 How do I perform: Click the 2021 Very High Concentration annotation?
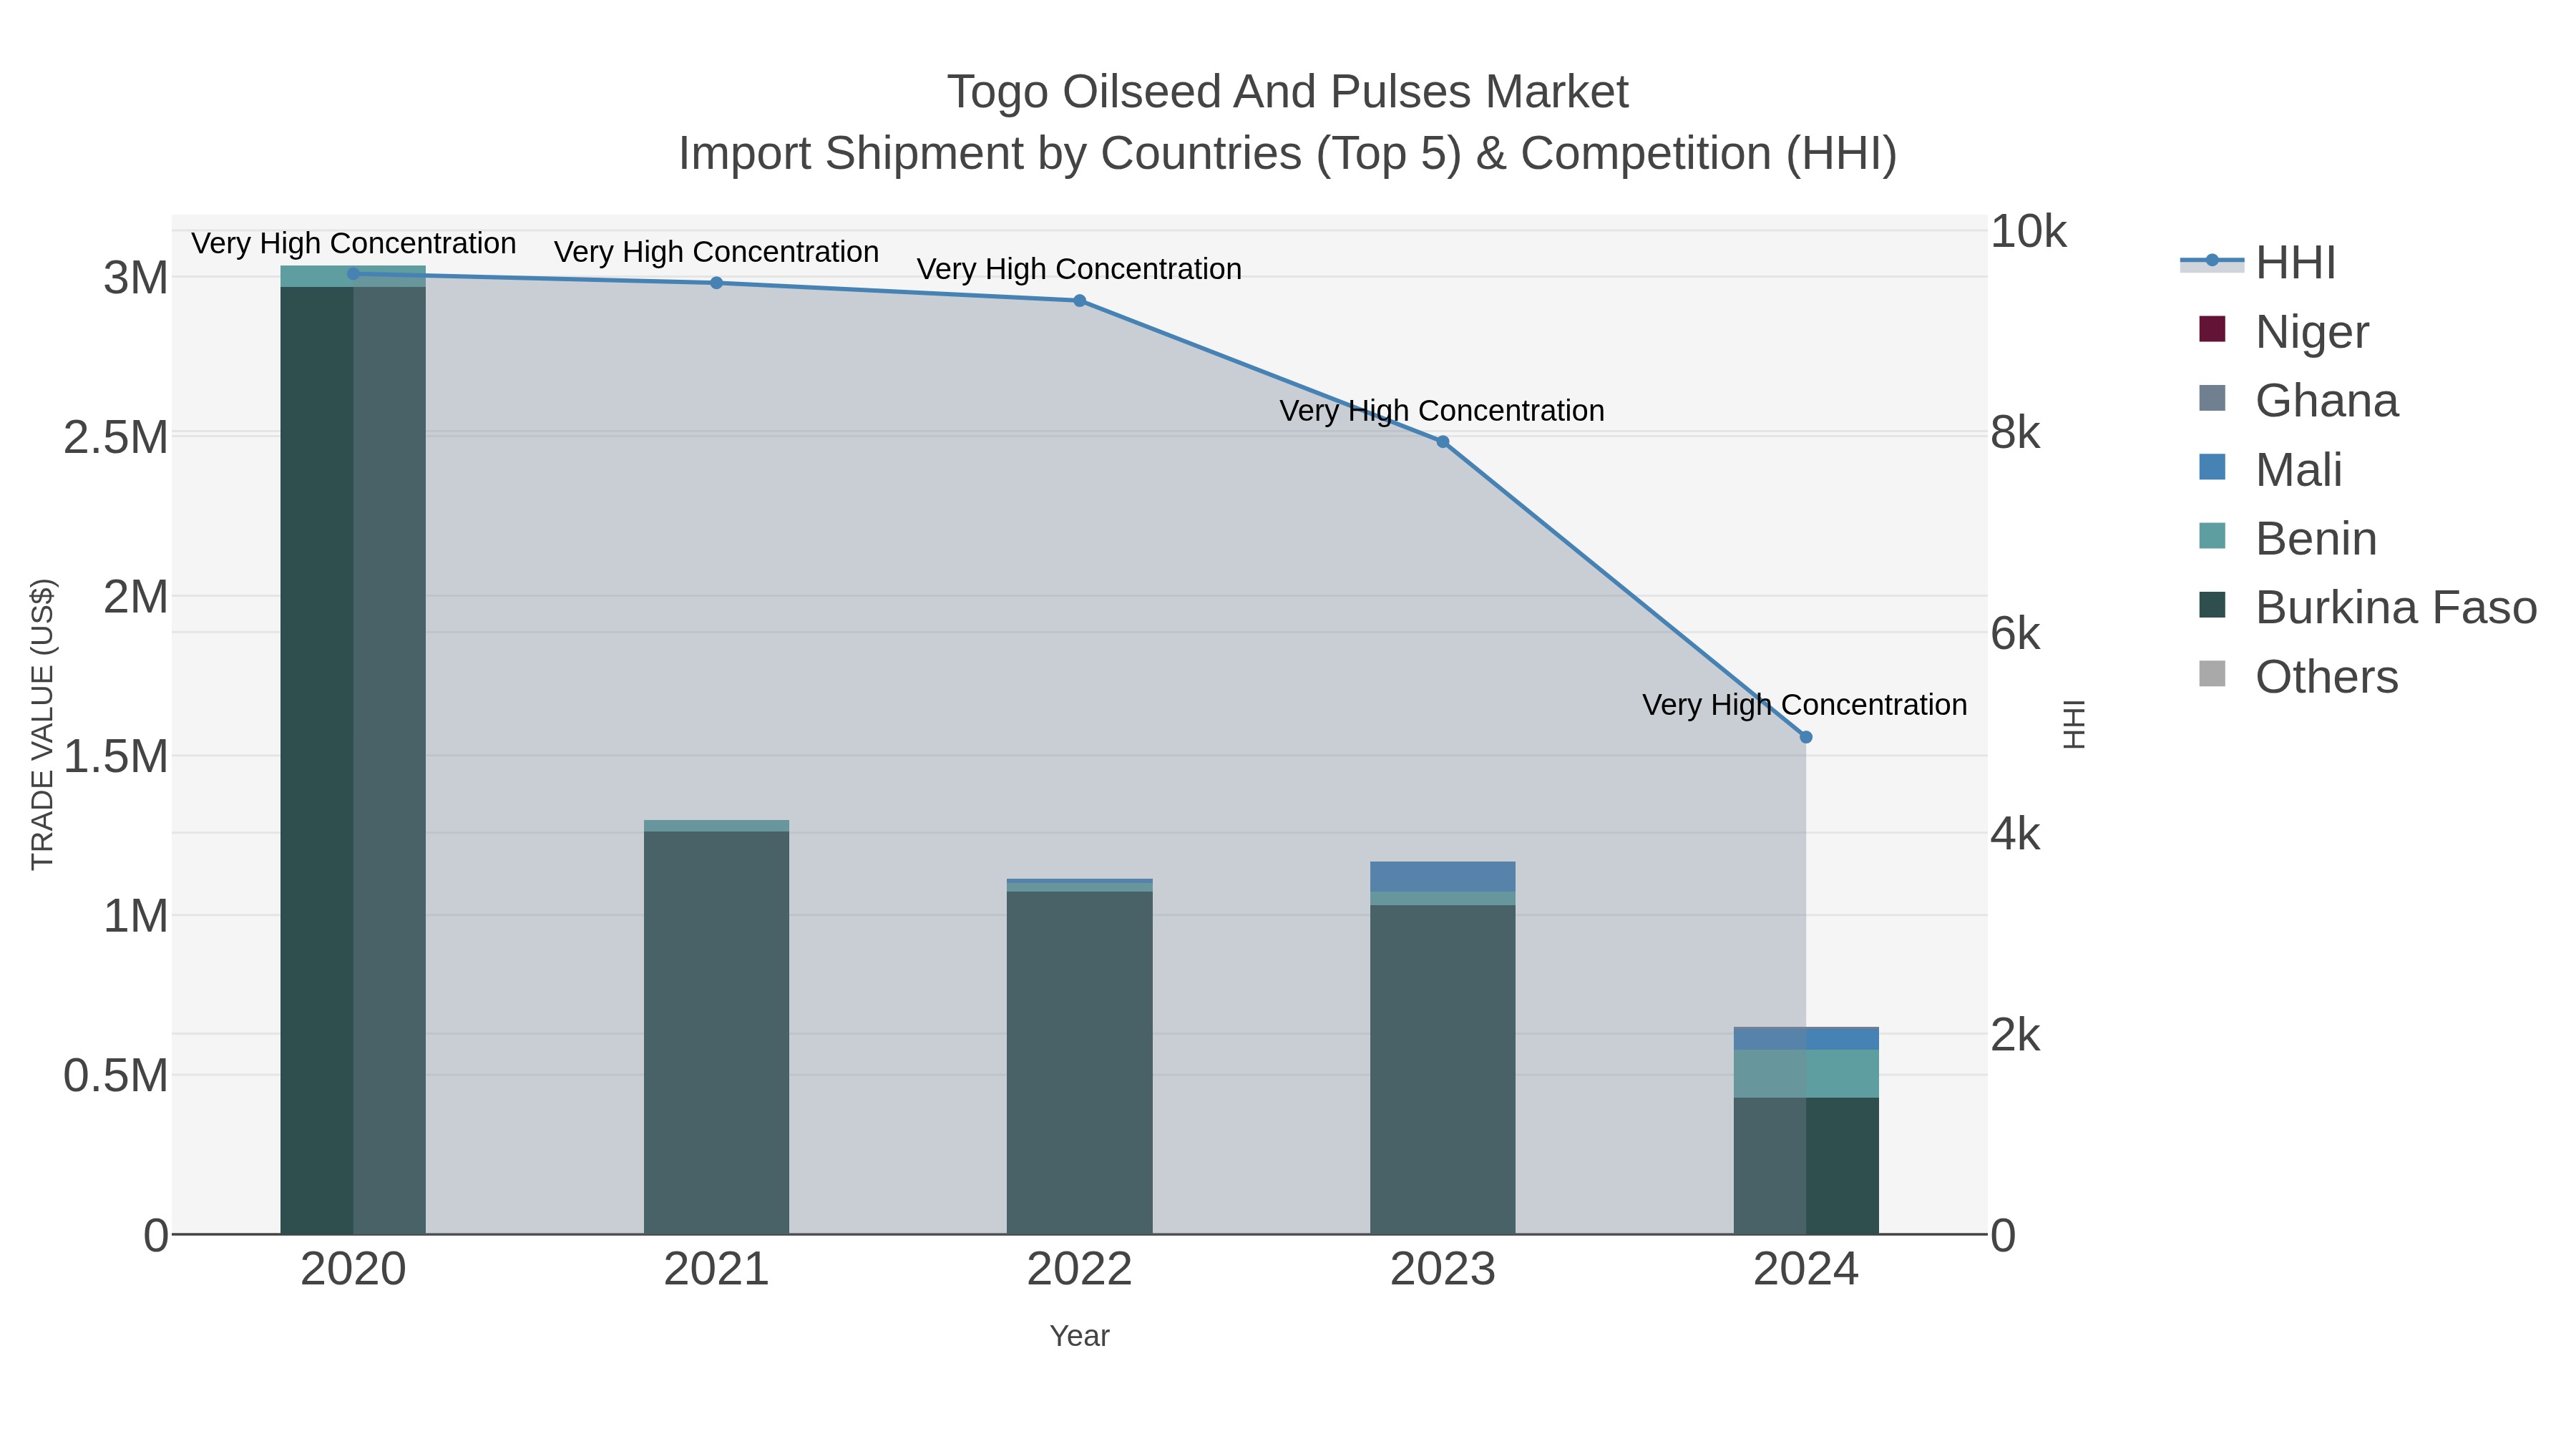[716, 252]
